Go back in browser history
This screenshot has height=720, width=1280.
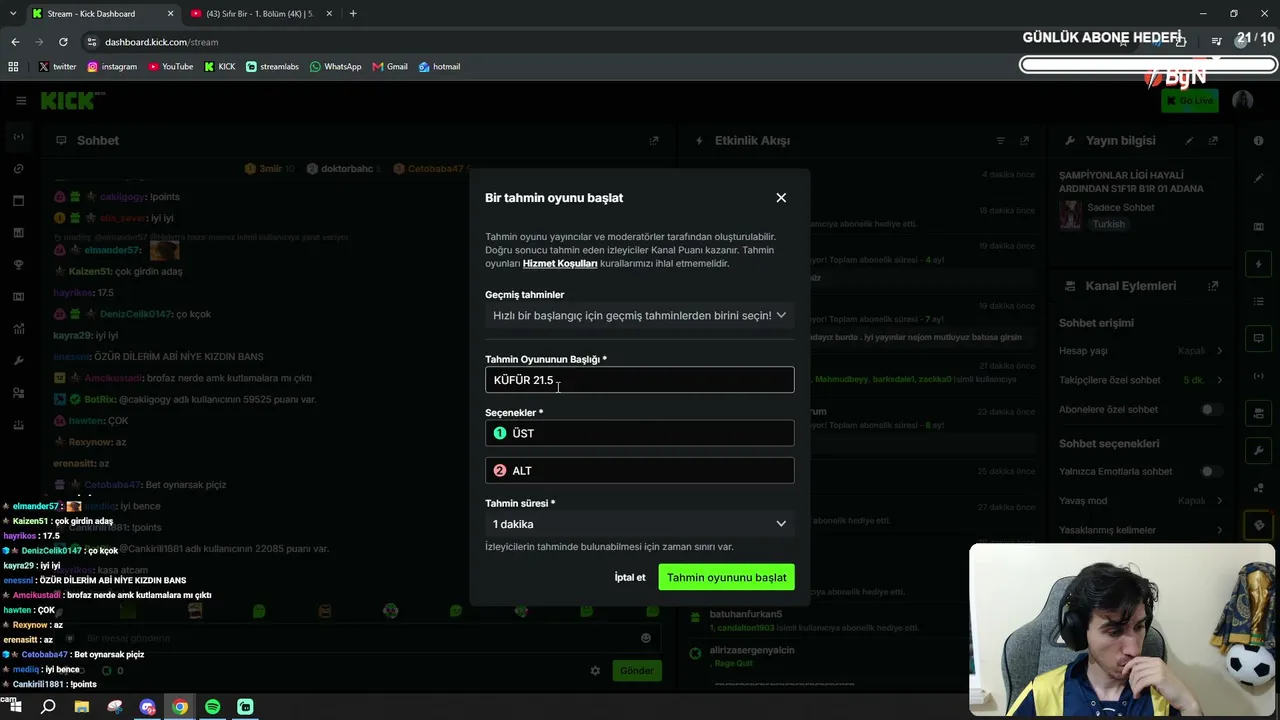click(x=15, y=42)
